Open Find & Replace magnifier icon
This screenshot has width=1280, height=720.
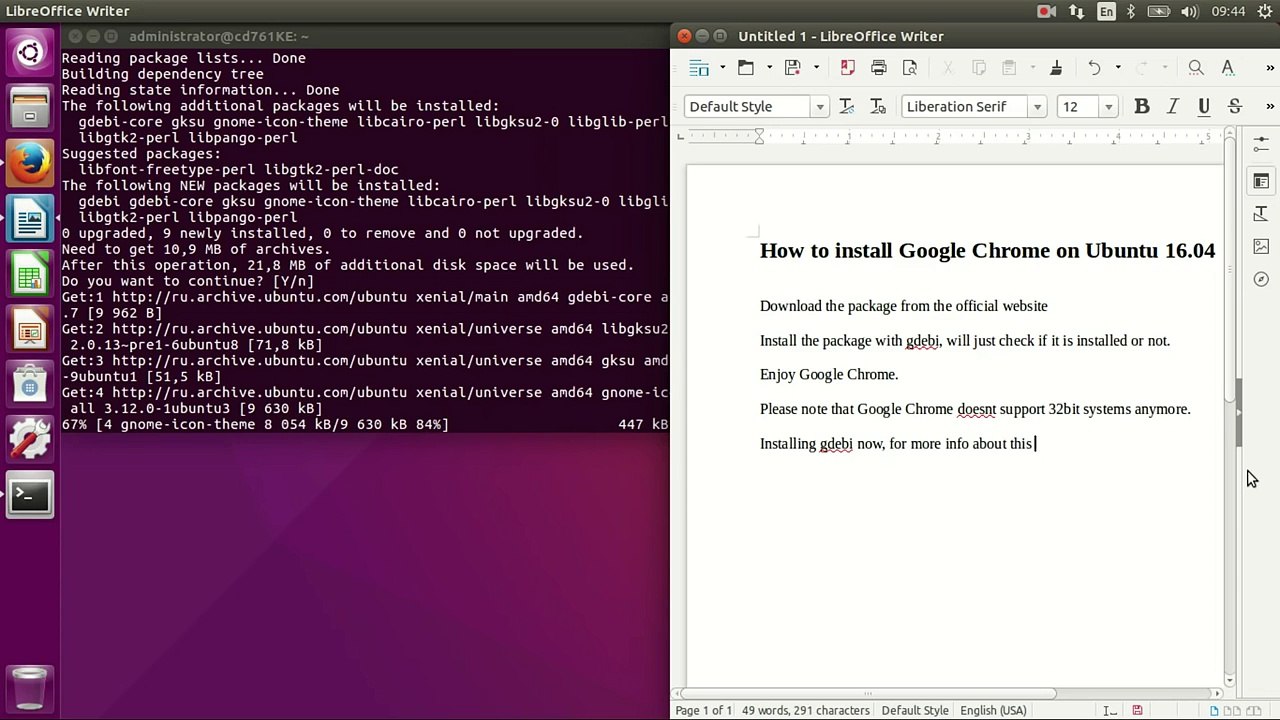pos(1196,68)
